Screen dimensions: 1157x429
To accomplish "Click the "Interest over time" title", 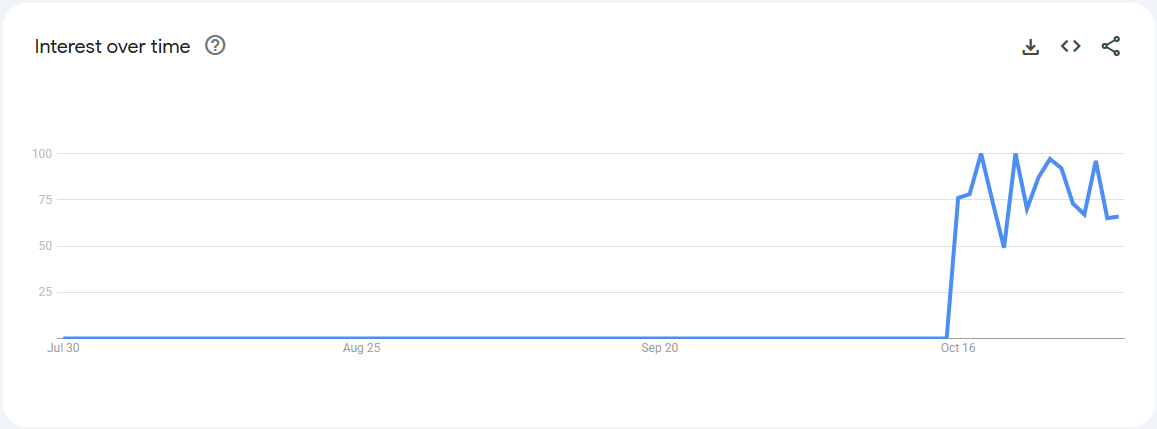I will click(x=112, y=47).
